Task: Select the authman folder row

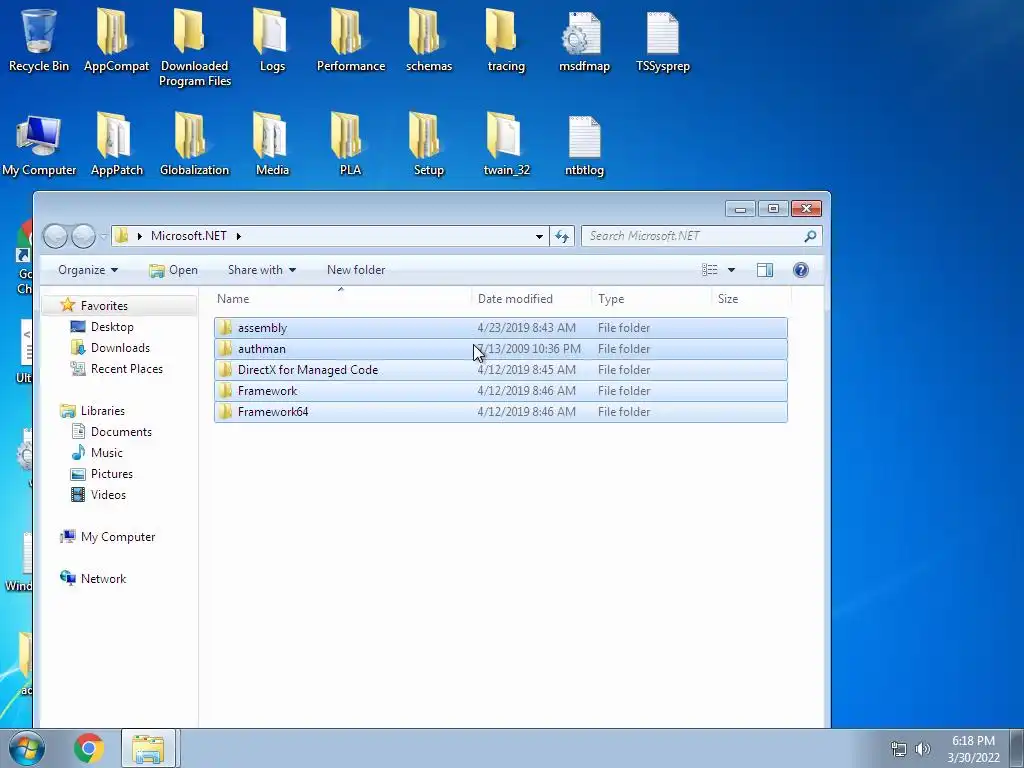Action: tap(500, 349)
